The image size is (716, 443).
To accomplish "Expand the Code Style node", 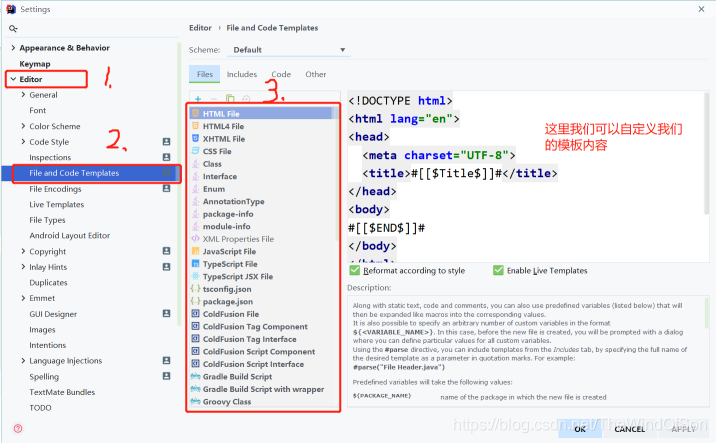I will click(x=23, y=142).
